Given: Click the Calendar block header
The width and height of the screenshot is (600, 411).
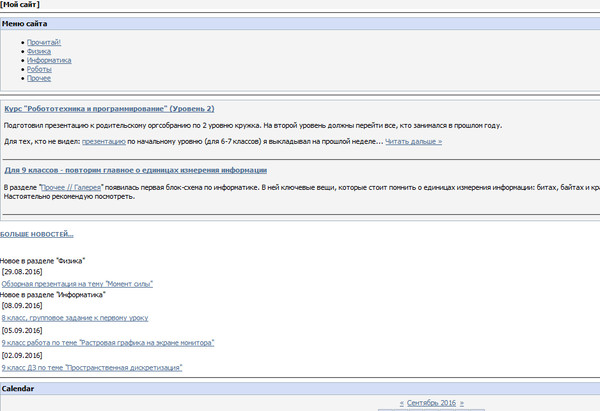Looking at the screenshot, I should point(300,389).
